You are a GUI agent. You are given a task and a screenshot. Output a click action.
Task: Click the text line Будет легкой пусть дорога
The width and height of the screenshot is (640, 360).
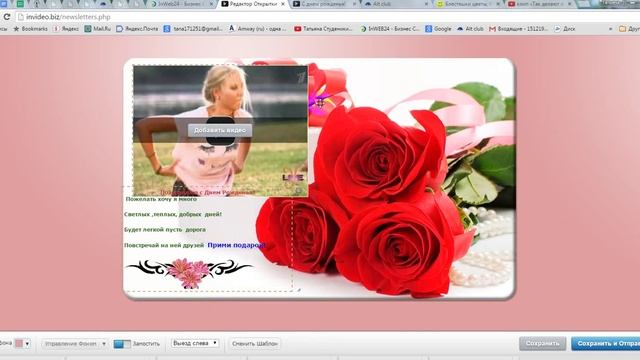click(164, 230)
